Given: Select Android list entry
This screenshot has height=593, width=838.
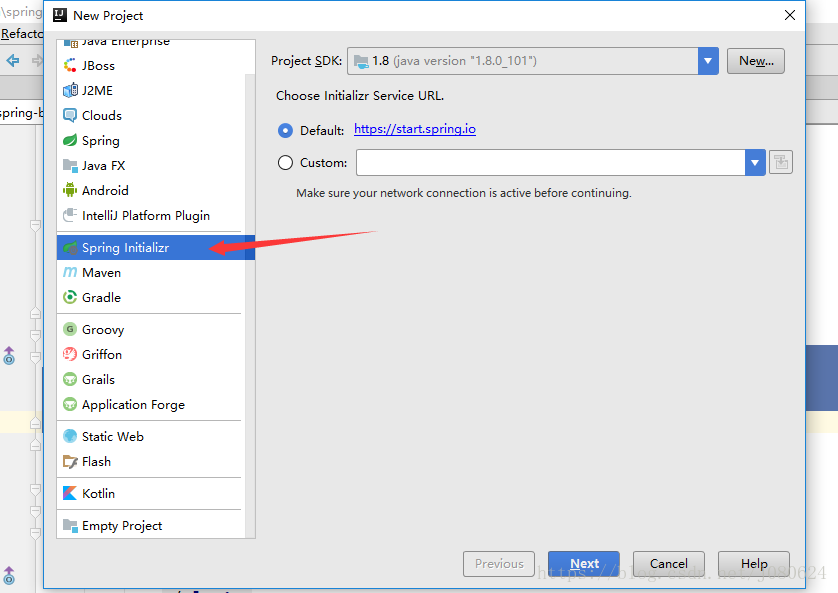Looking at the screenshot, I should click(156, 190).
